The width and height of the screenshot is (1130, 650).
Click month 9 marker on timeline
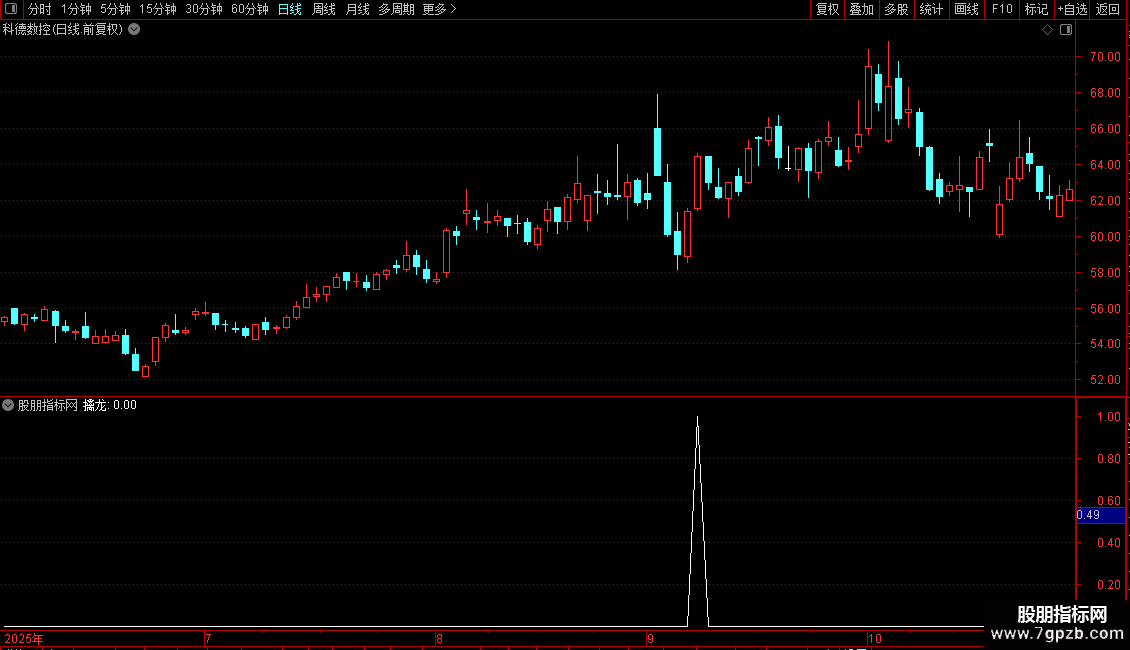coord(650,638)
